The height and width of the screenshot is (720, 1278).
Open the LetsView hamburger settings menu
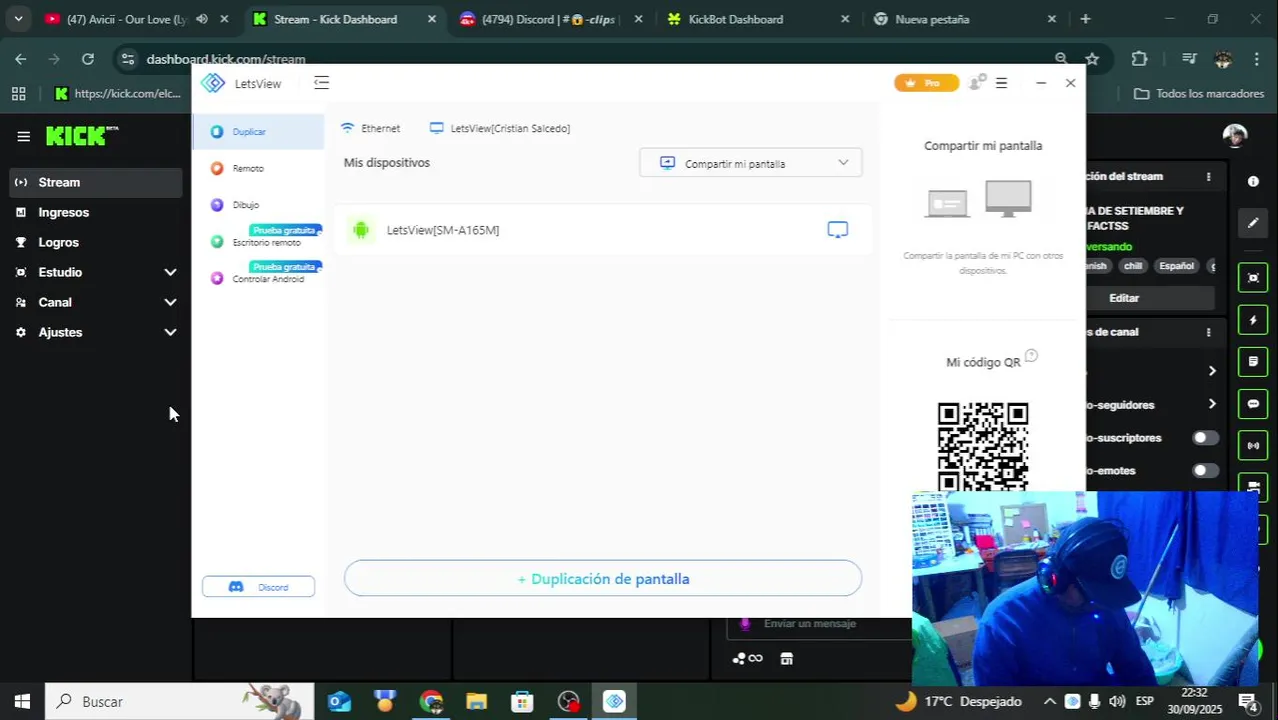1001,83
